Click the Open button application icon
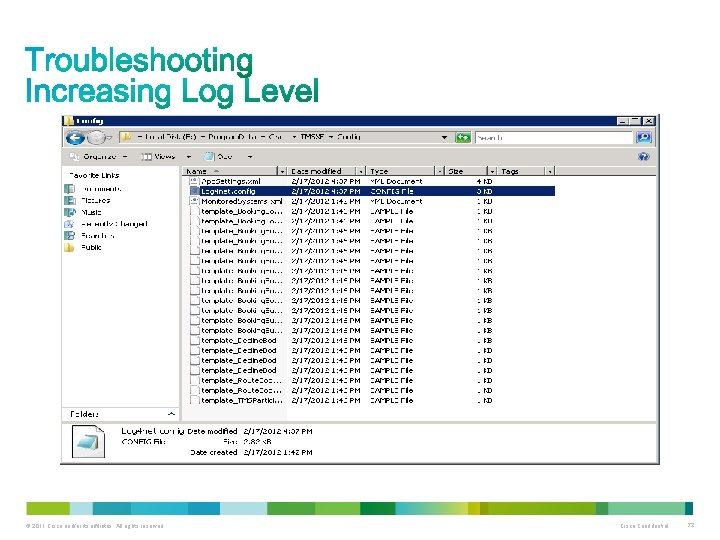 [209, 157]
